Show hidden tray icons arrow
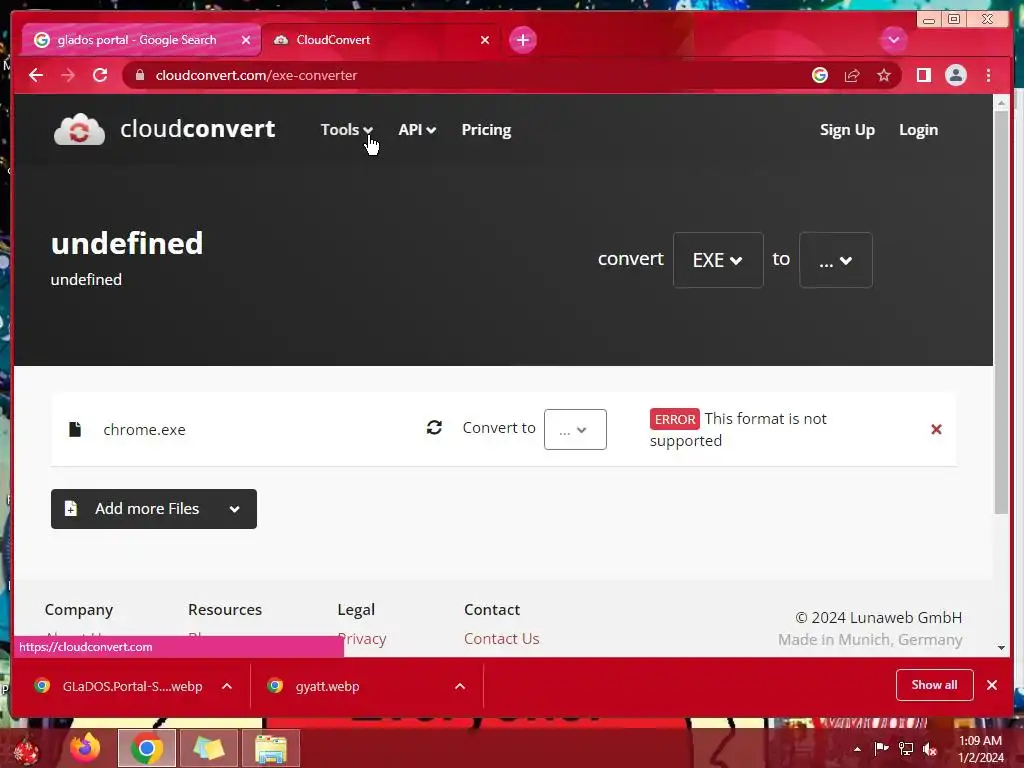 point(857,749)
